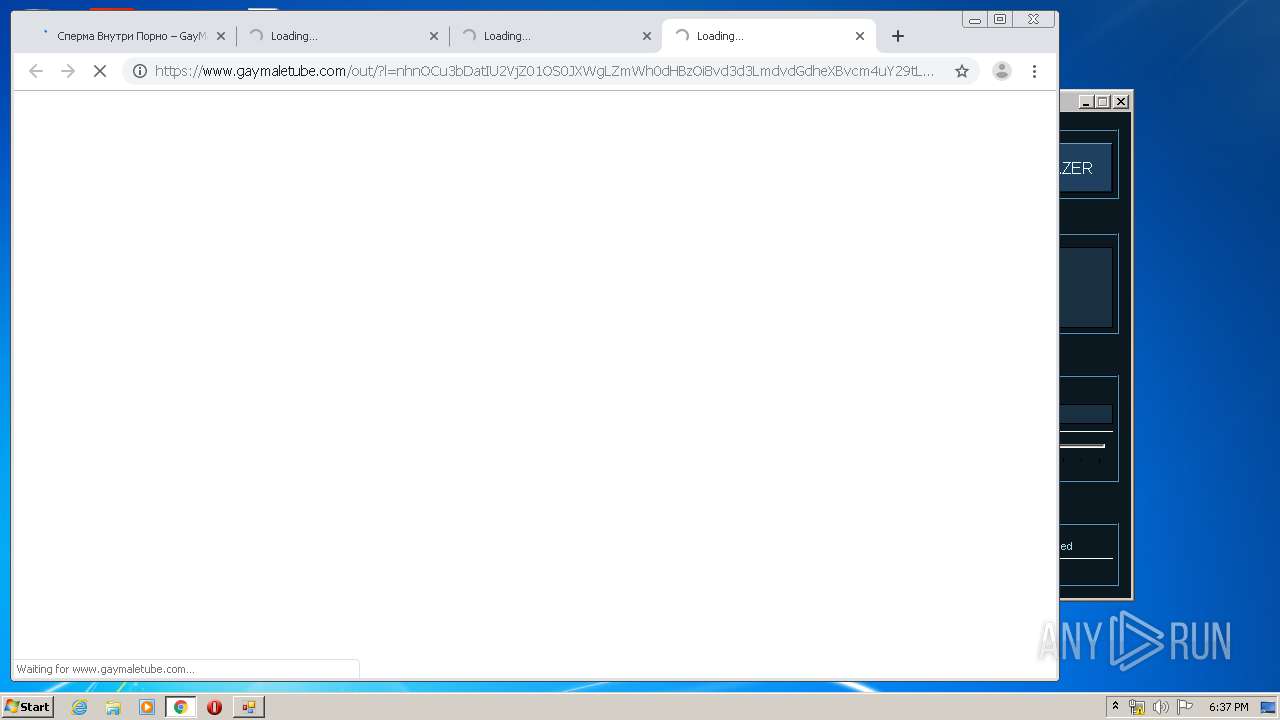Close the Сперма Внутри Порно tab
Viewport: 1280px width, 720px height.
tap(221, 36)
